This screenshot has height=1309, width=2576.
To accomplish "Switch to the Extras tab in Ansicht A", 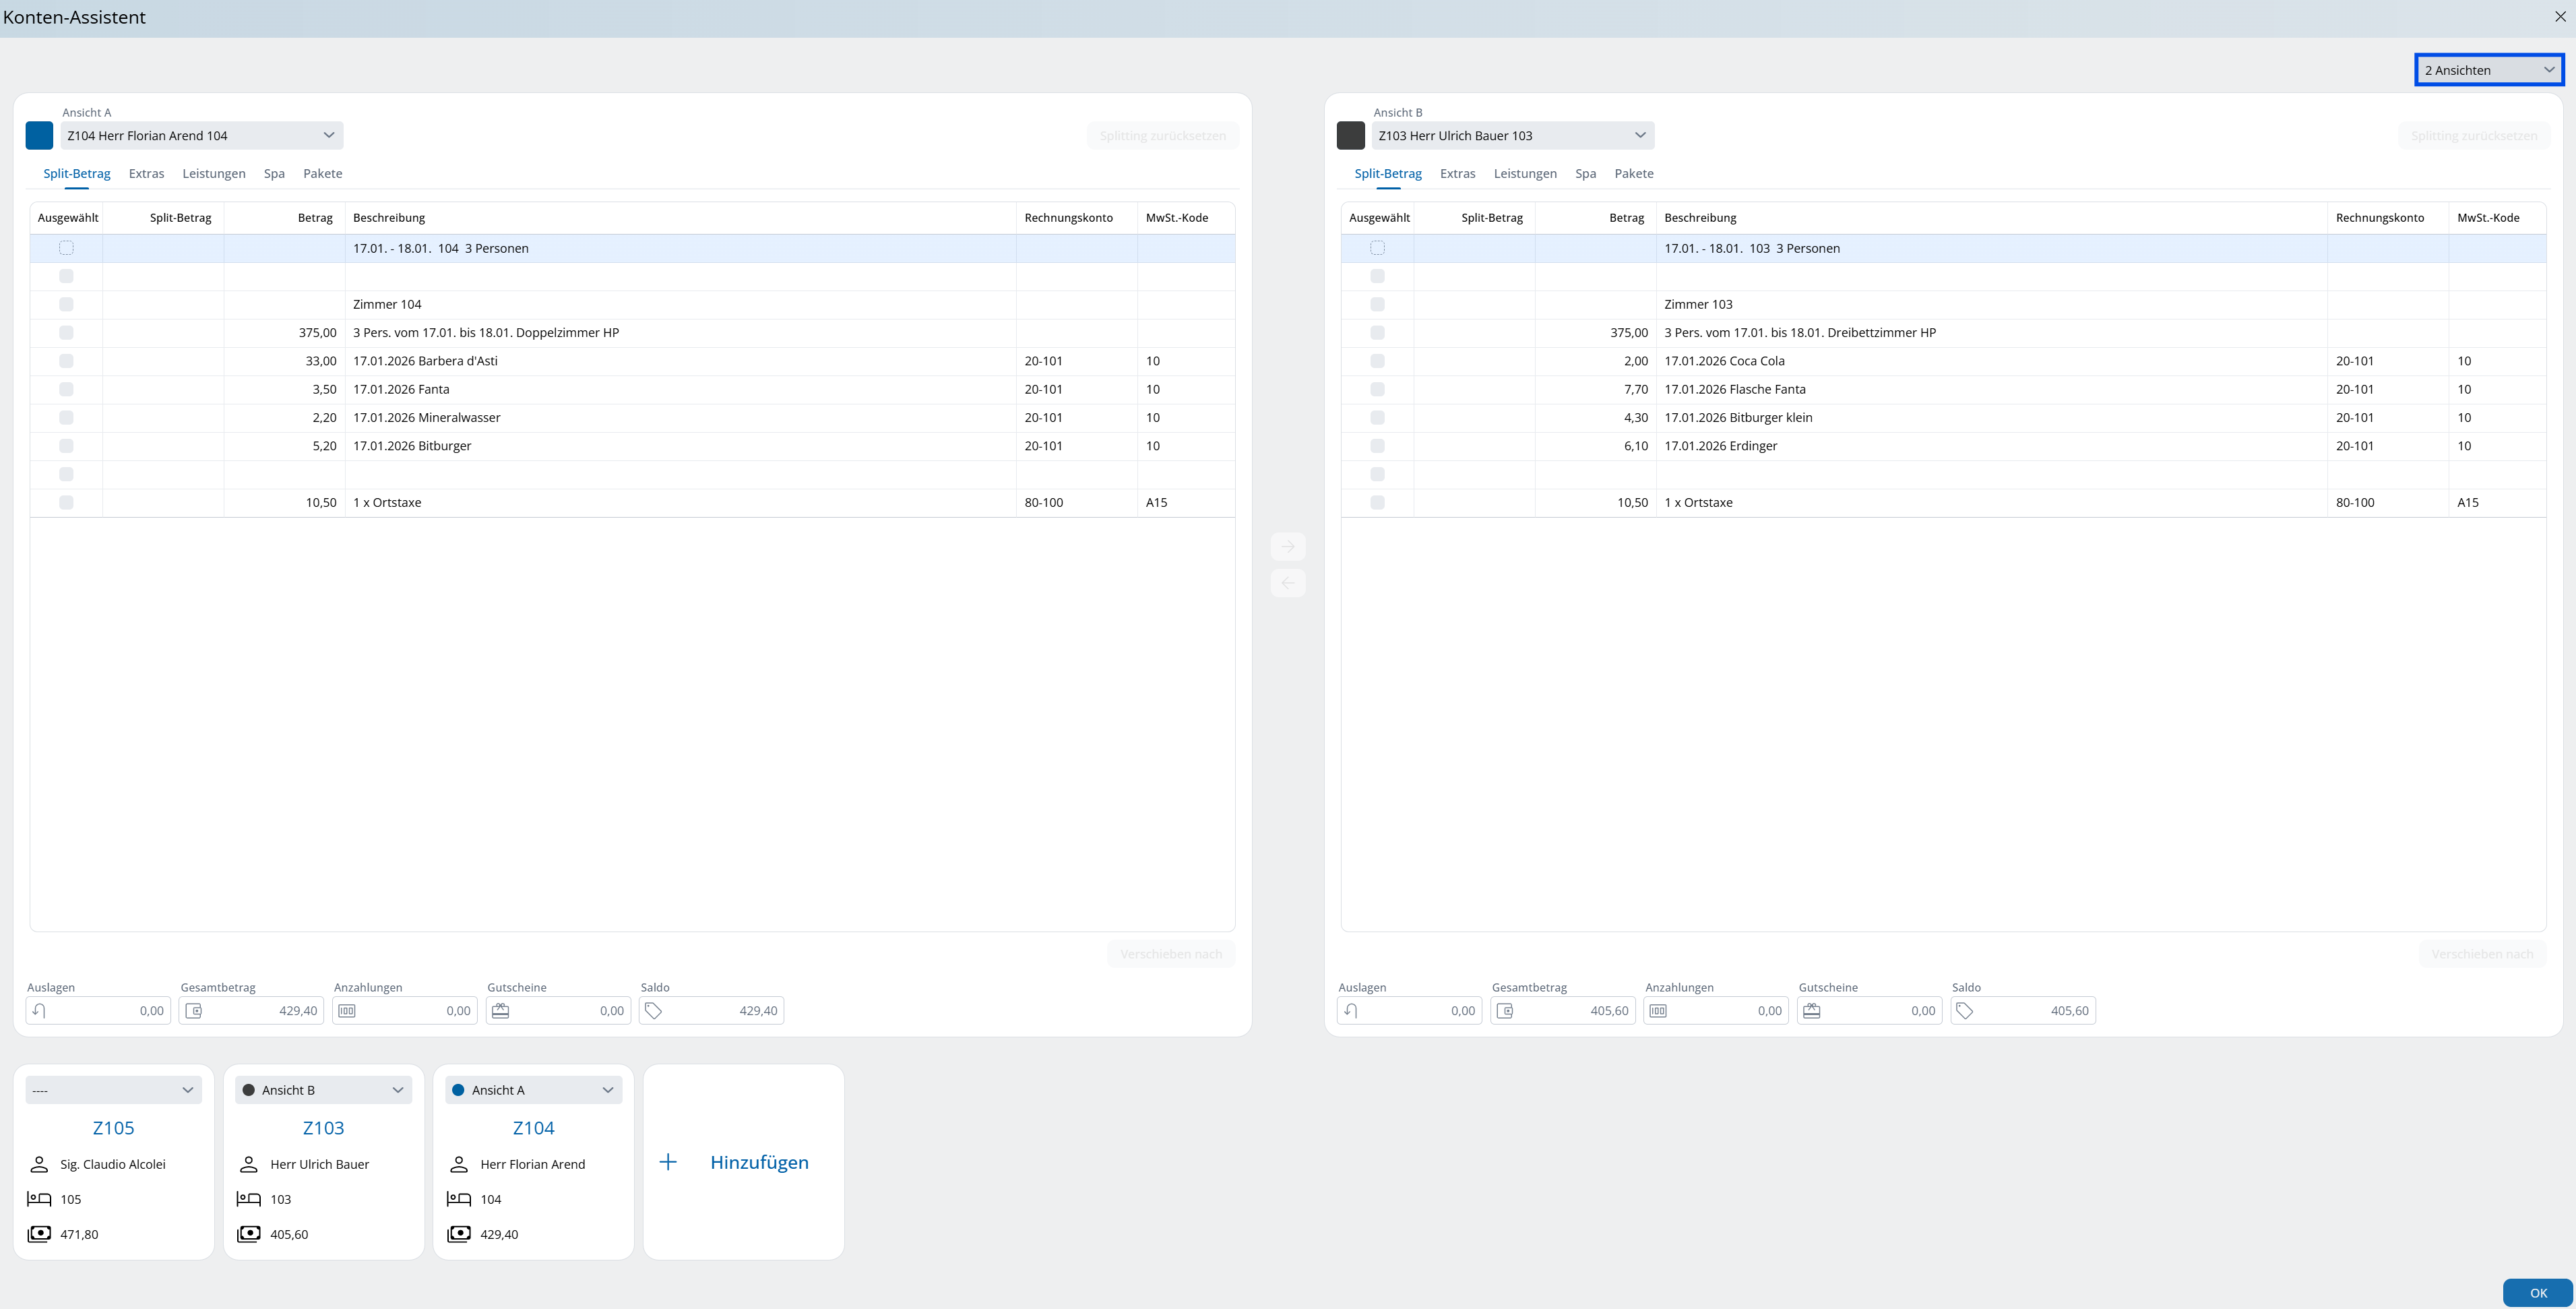I will pos(146,174).
